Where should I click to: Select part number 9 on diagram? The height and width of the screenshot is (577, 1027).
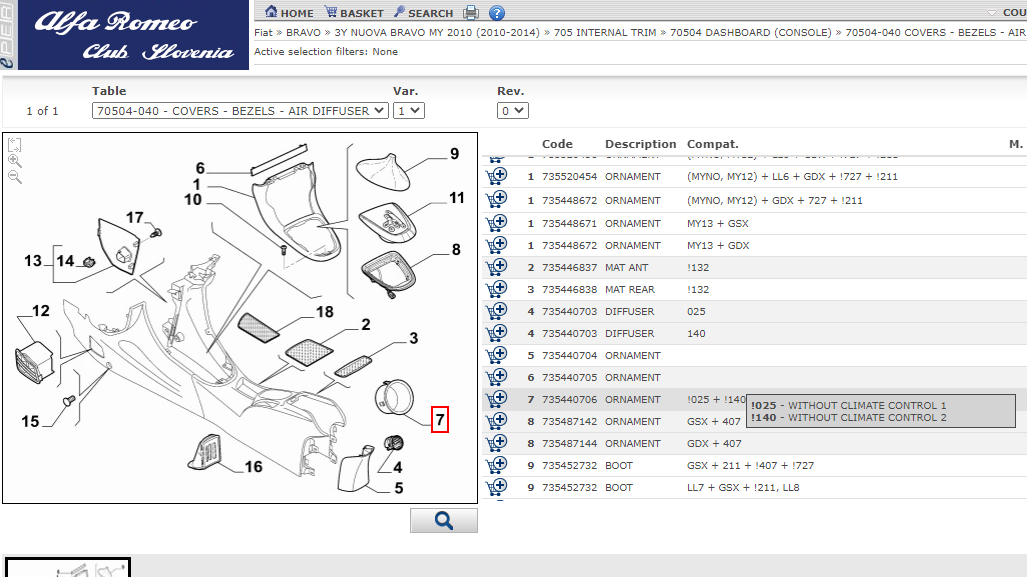[x=455, y=154]
